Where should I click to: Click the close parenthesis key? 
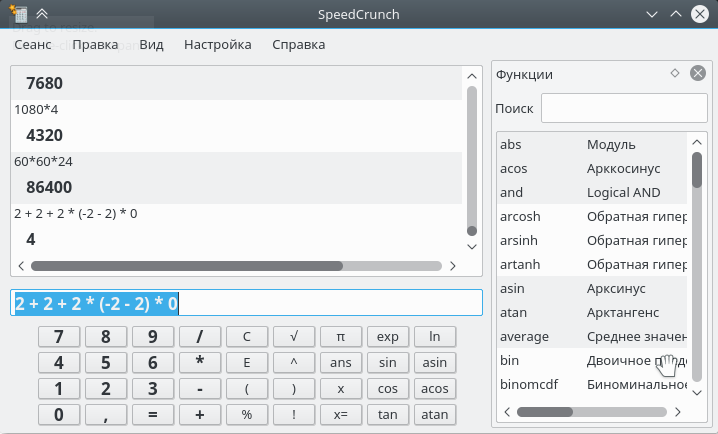pyautogui.click(x=294, y=389)
